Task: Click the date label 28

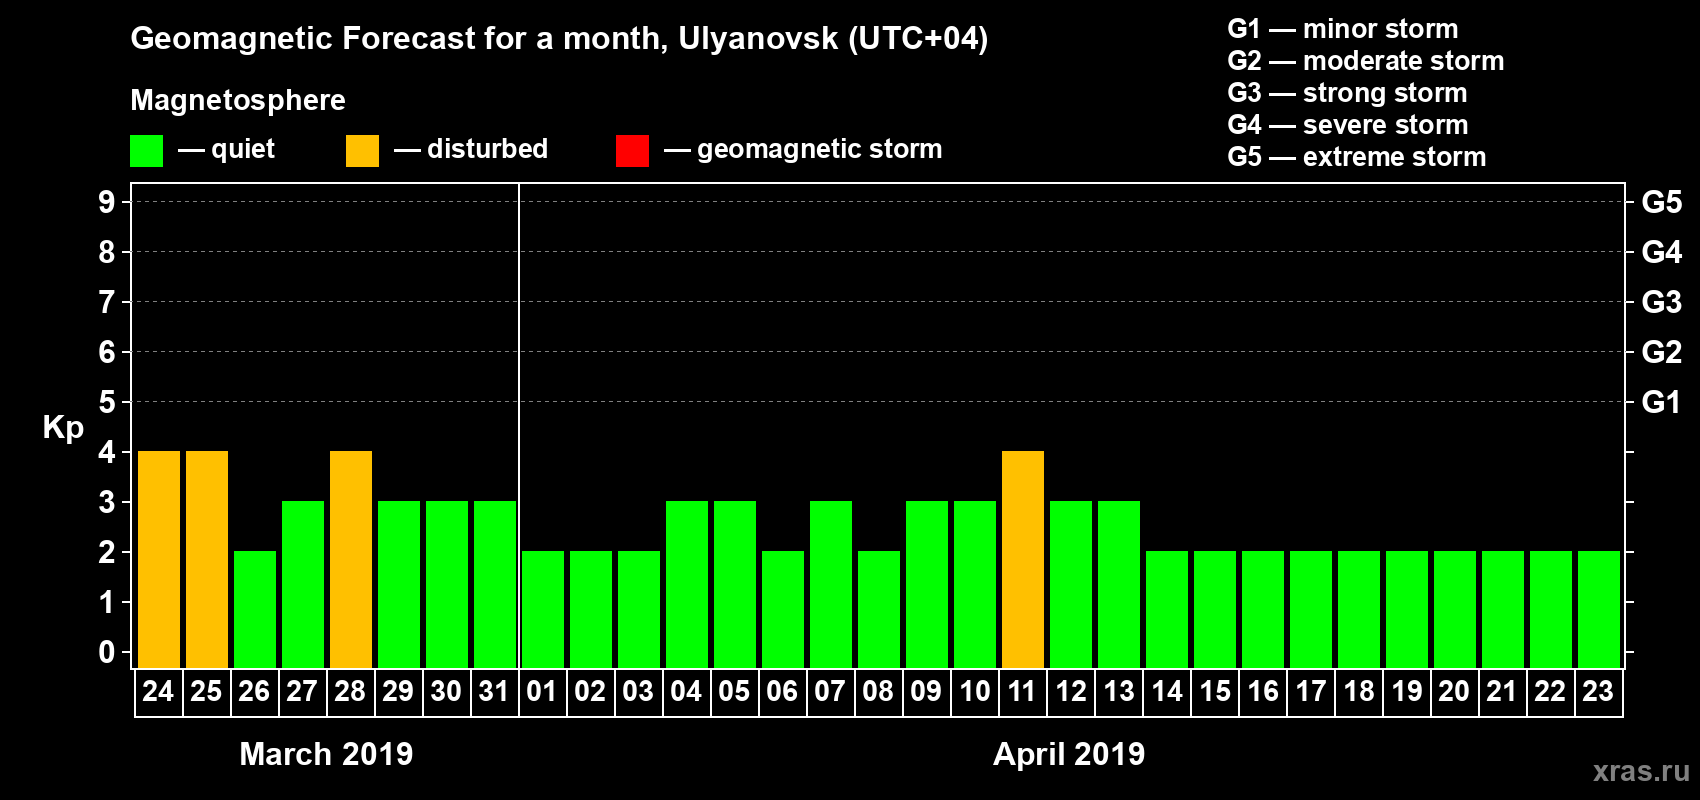Action: 350,692
